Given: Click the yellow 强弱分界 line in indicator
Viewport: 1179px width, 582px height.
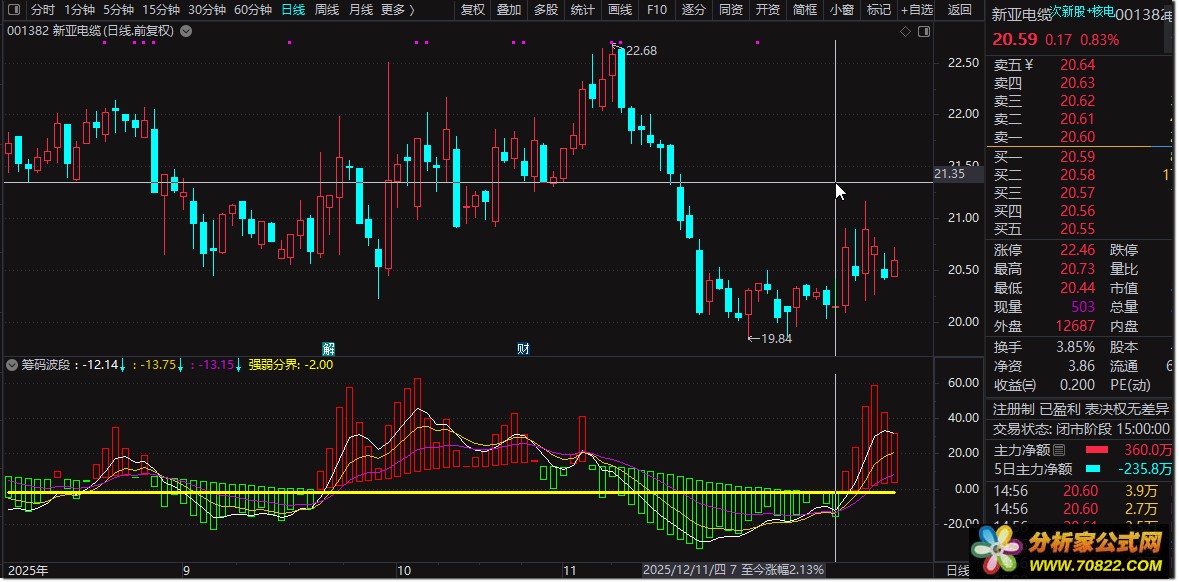Looking at the screenshot, I should click(x=450, y=493).
